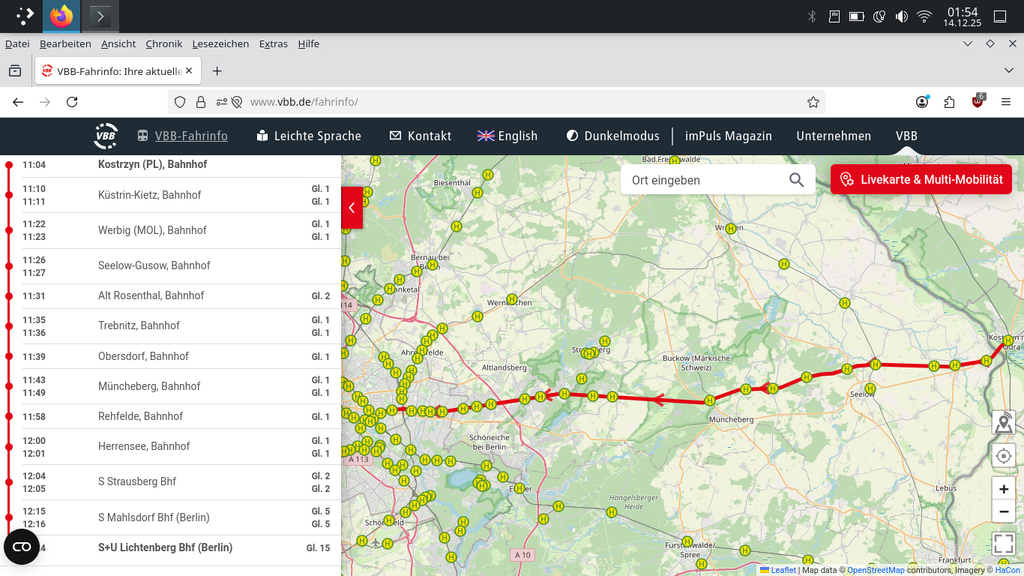Reload the current page

click(72, 102)
